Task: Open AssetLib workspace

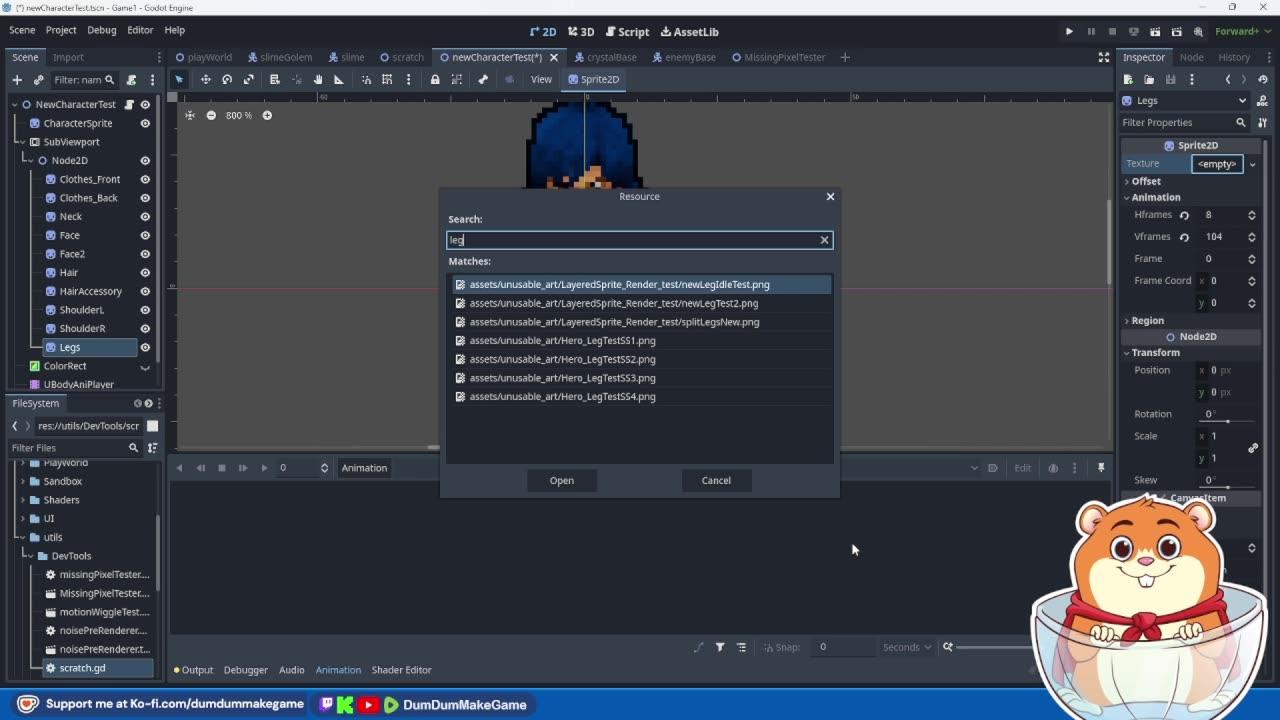Action: [x=689, y=32]
